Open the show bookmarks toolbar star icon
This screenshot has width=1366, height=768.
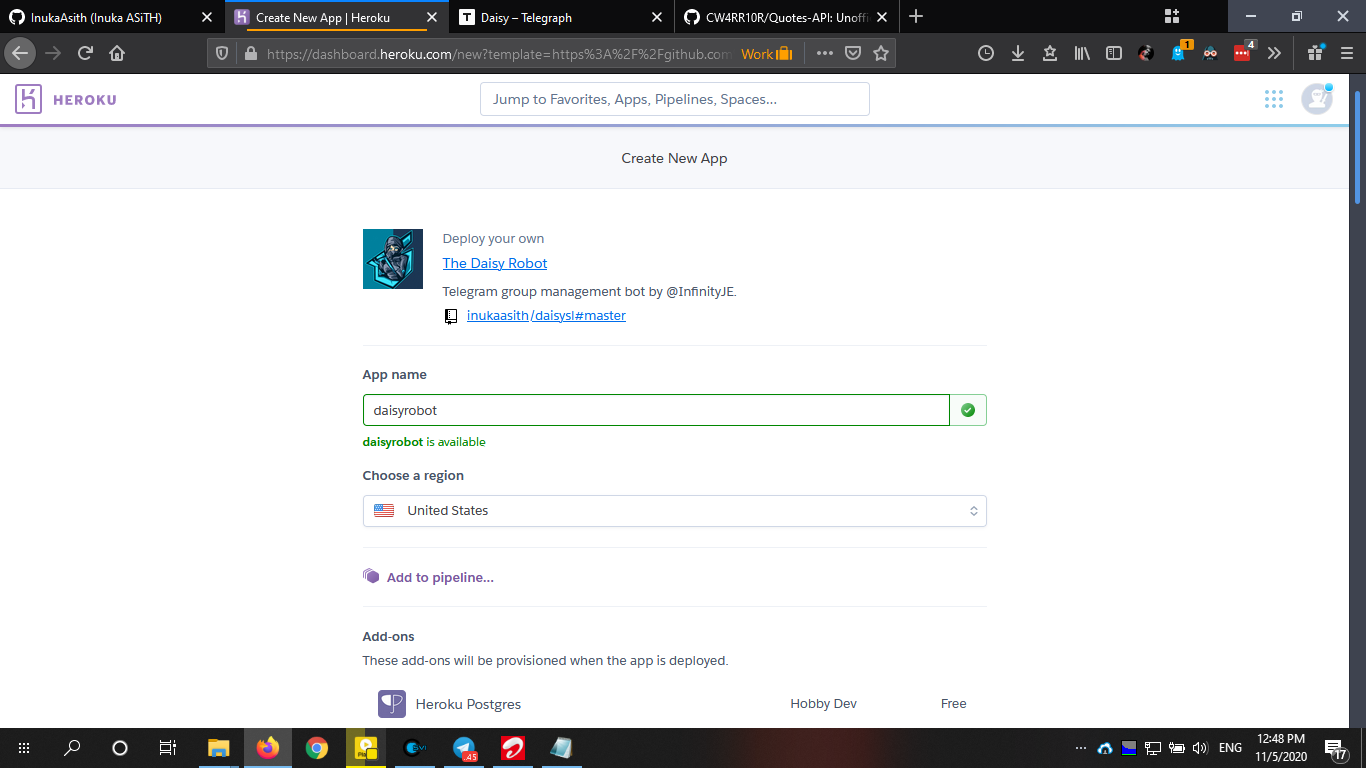click(1050, 53)
